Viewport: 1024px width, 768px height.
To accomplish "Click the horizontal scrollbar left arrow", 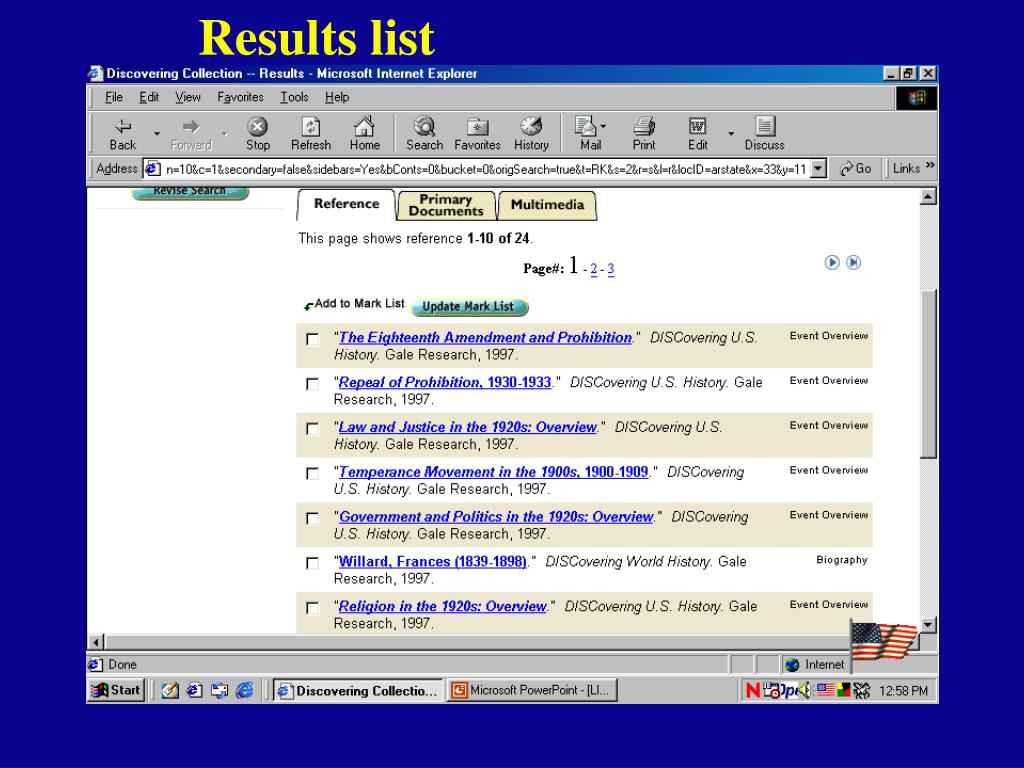I will (96, 642).
